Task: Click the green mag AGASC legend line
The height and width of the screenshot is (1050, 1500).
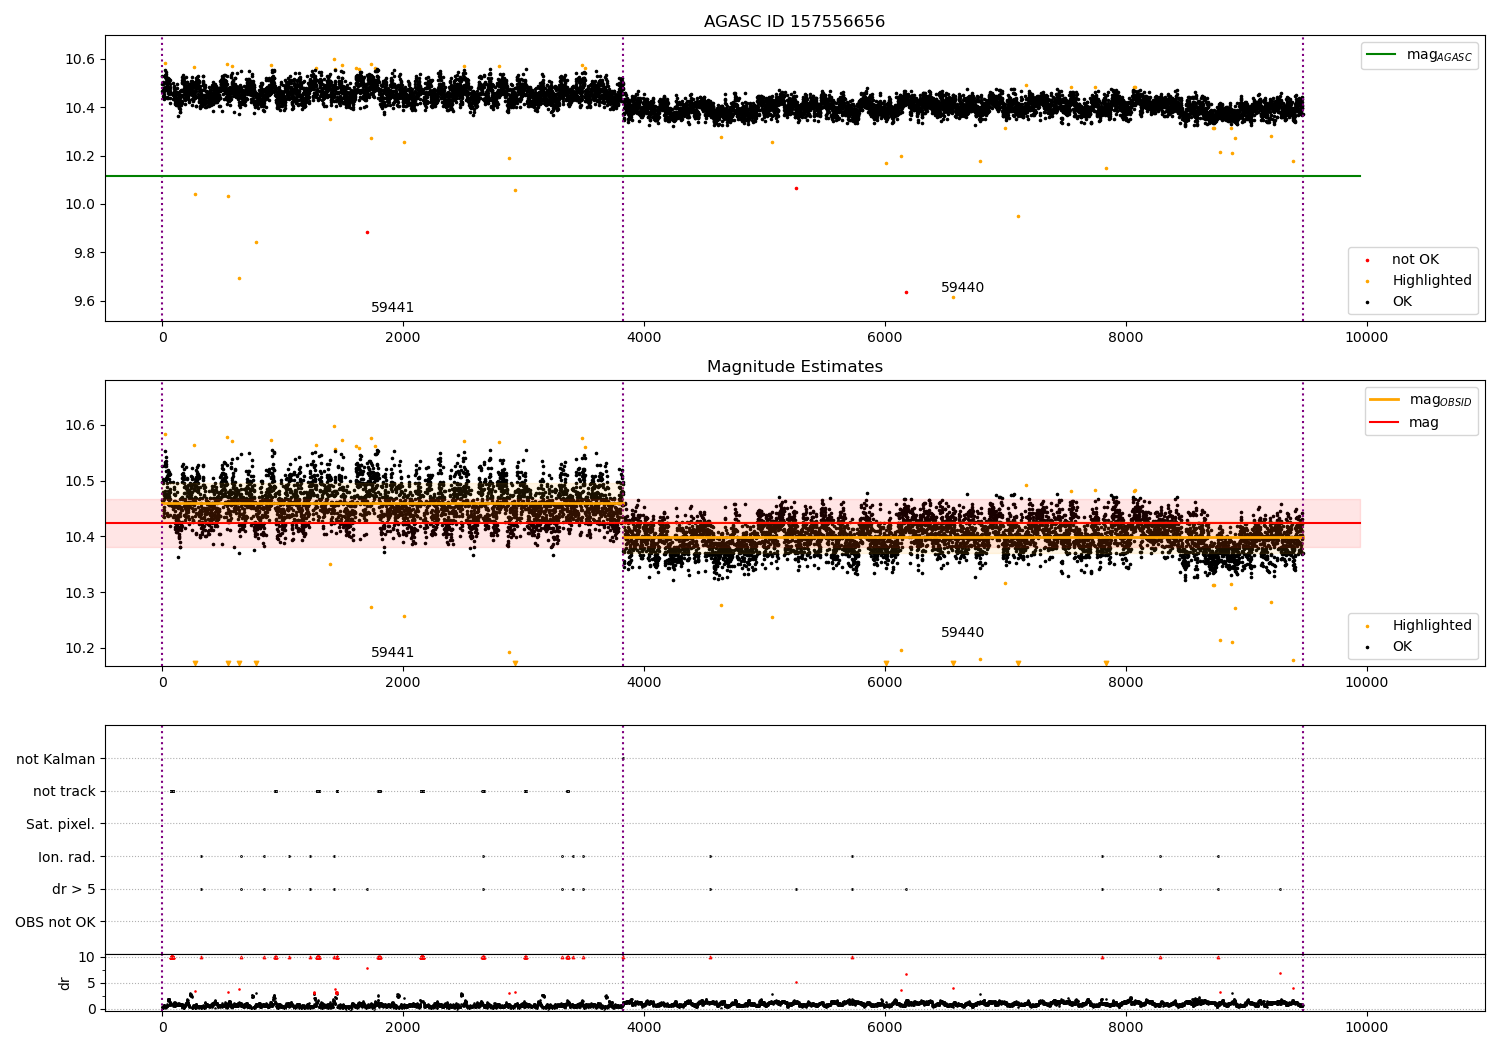Action: point(1382,55)
